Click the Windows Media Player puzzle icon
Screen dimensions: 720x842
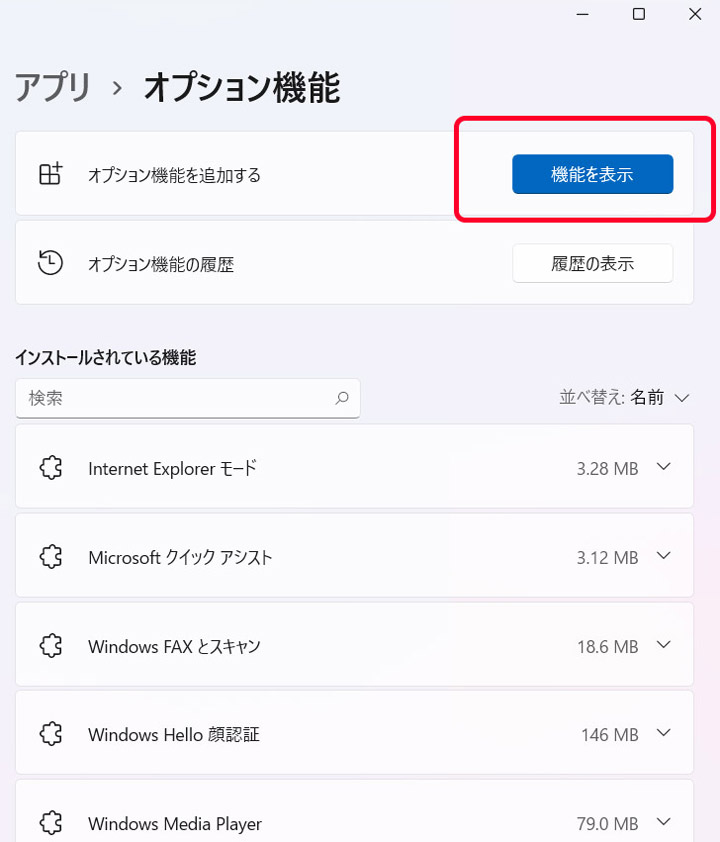pos(51,823)
